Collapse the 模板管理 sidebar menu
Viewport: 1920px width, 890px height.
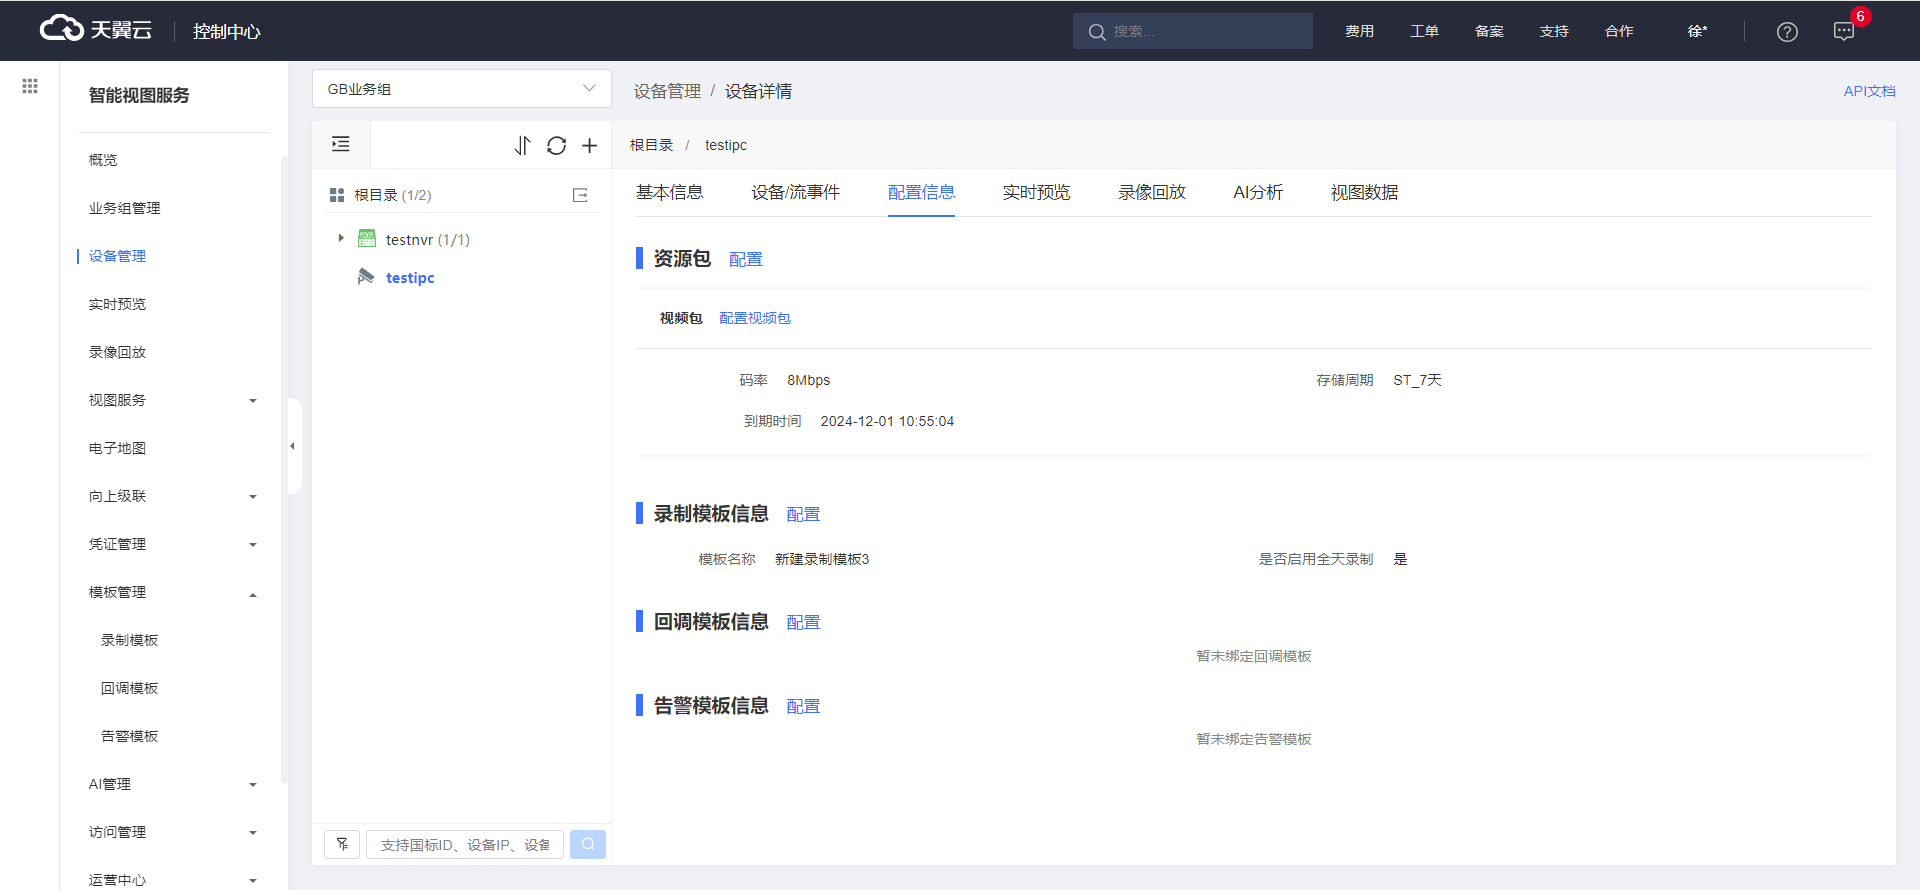pos(253,594)
